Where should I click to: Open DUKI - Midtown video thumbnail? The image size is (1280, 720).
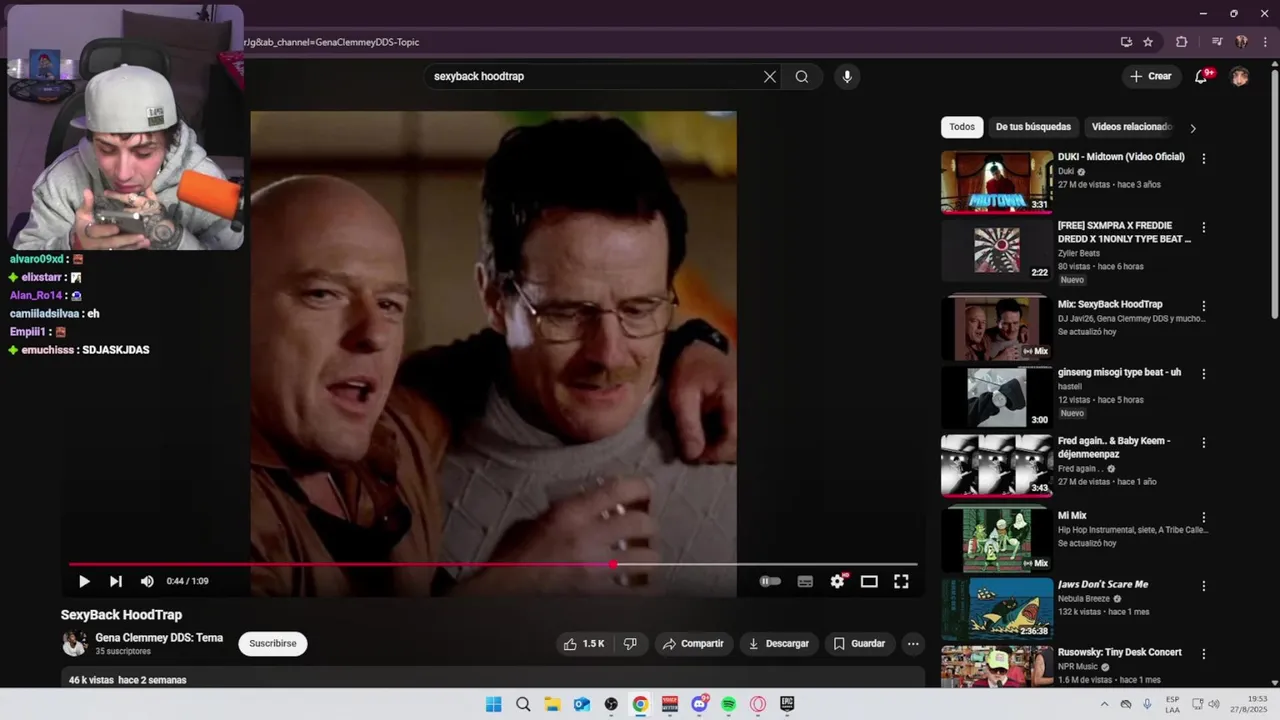997,182
